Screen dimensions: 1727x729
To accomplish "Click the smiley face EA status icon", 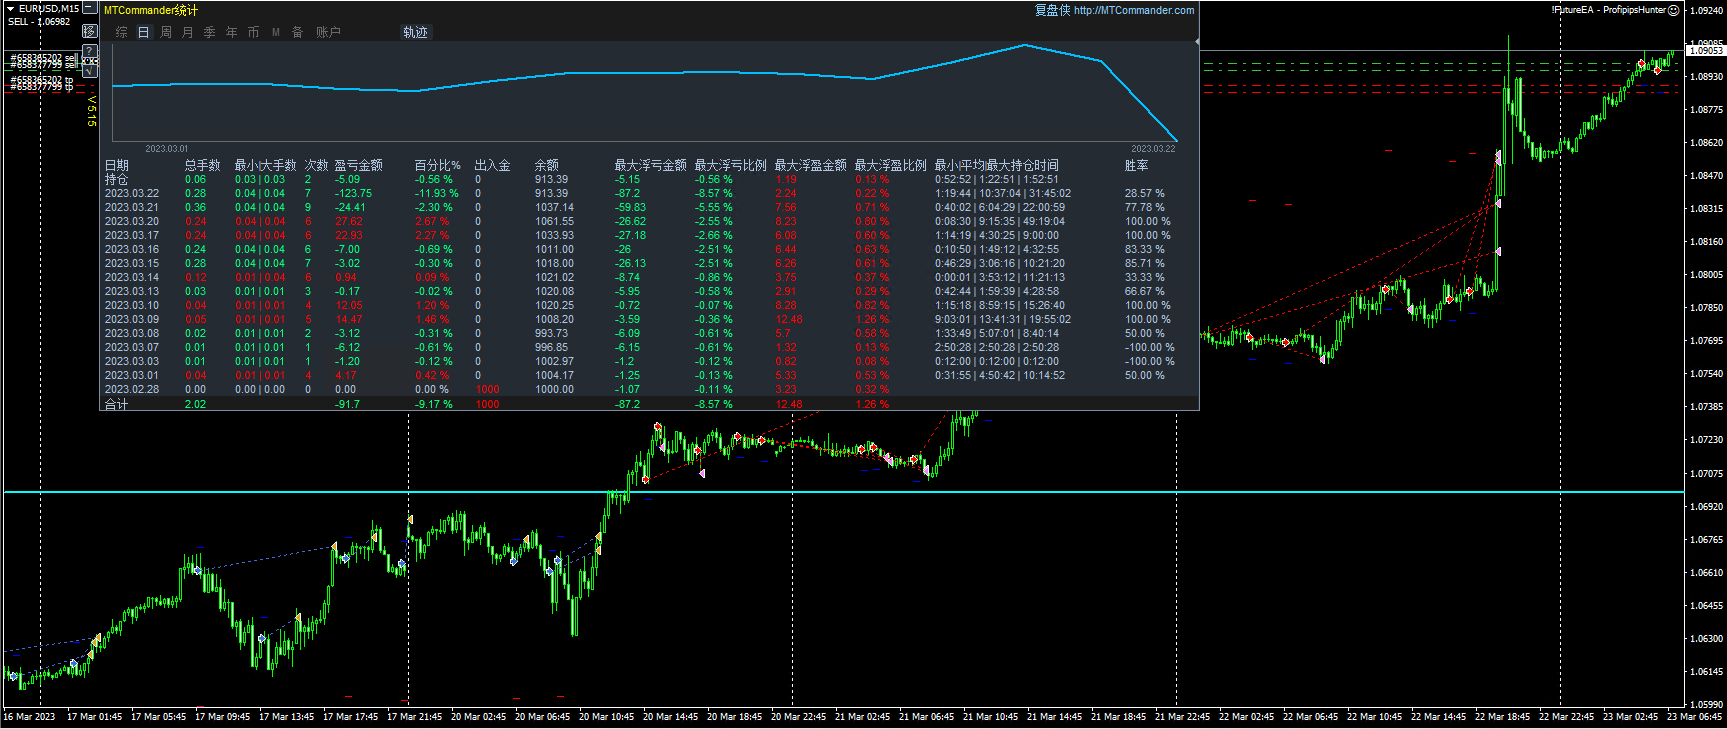I will [1674, 10].
